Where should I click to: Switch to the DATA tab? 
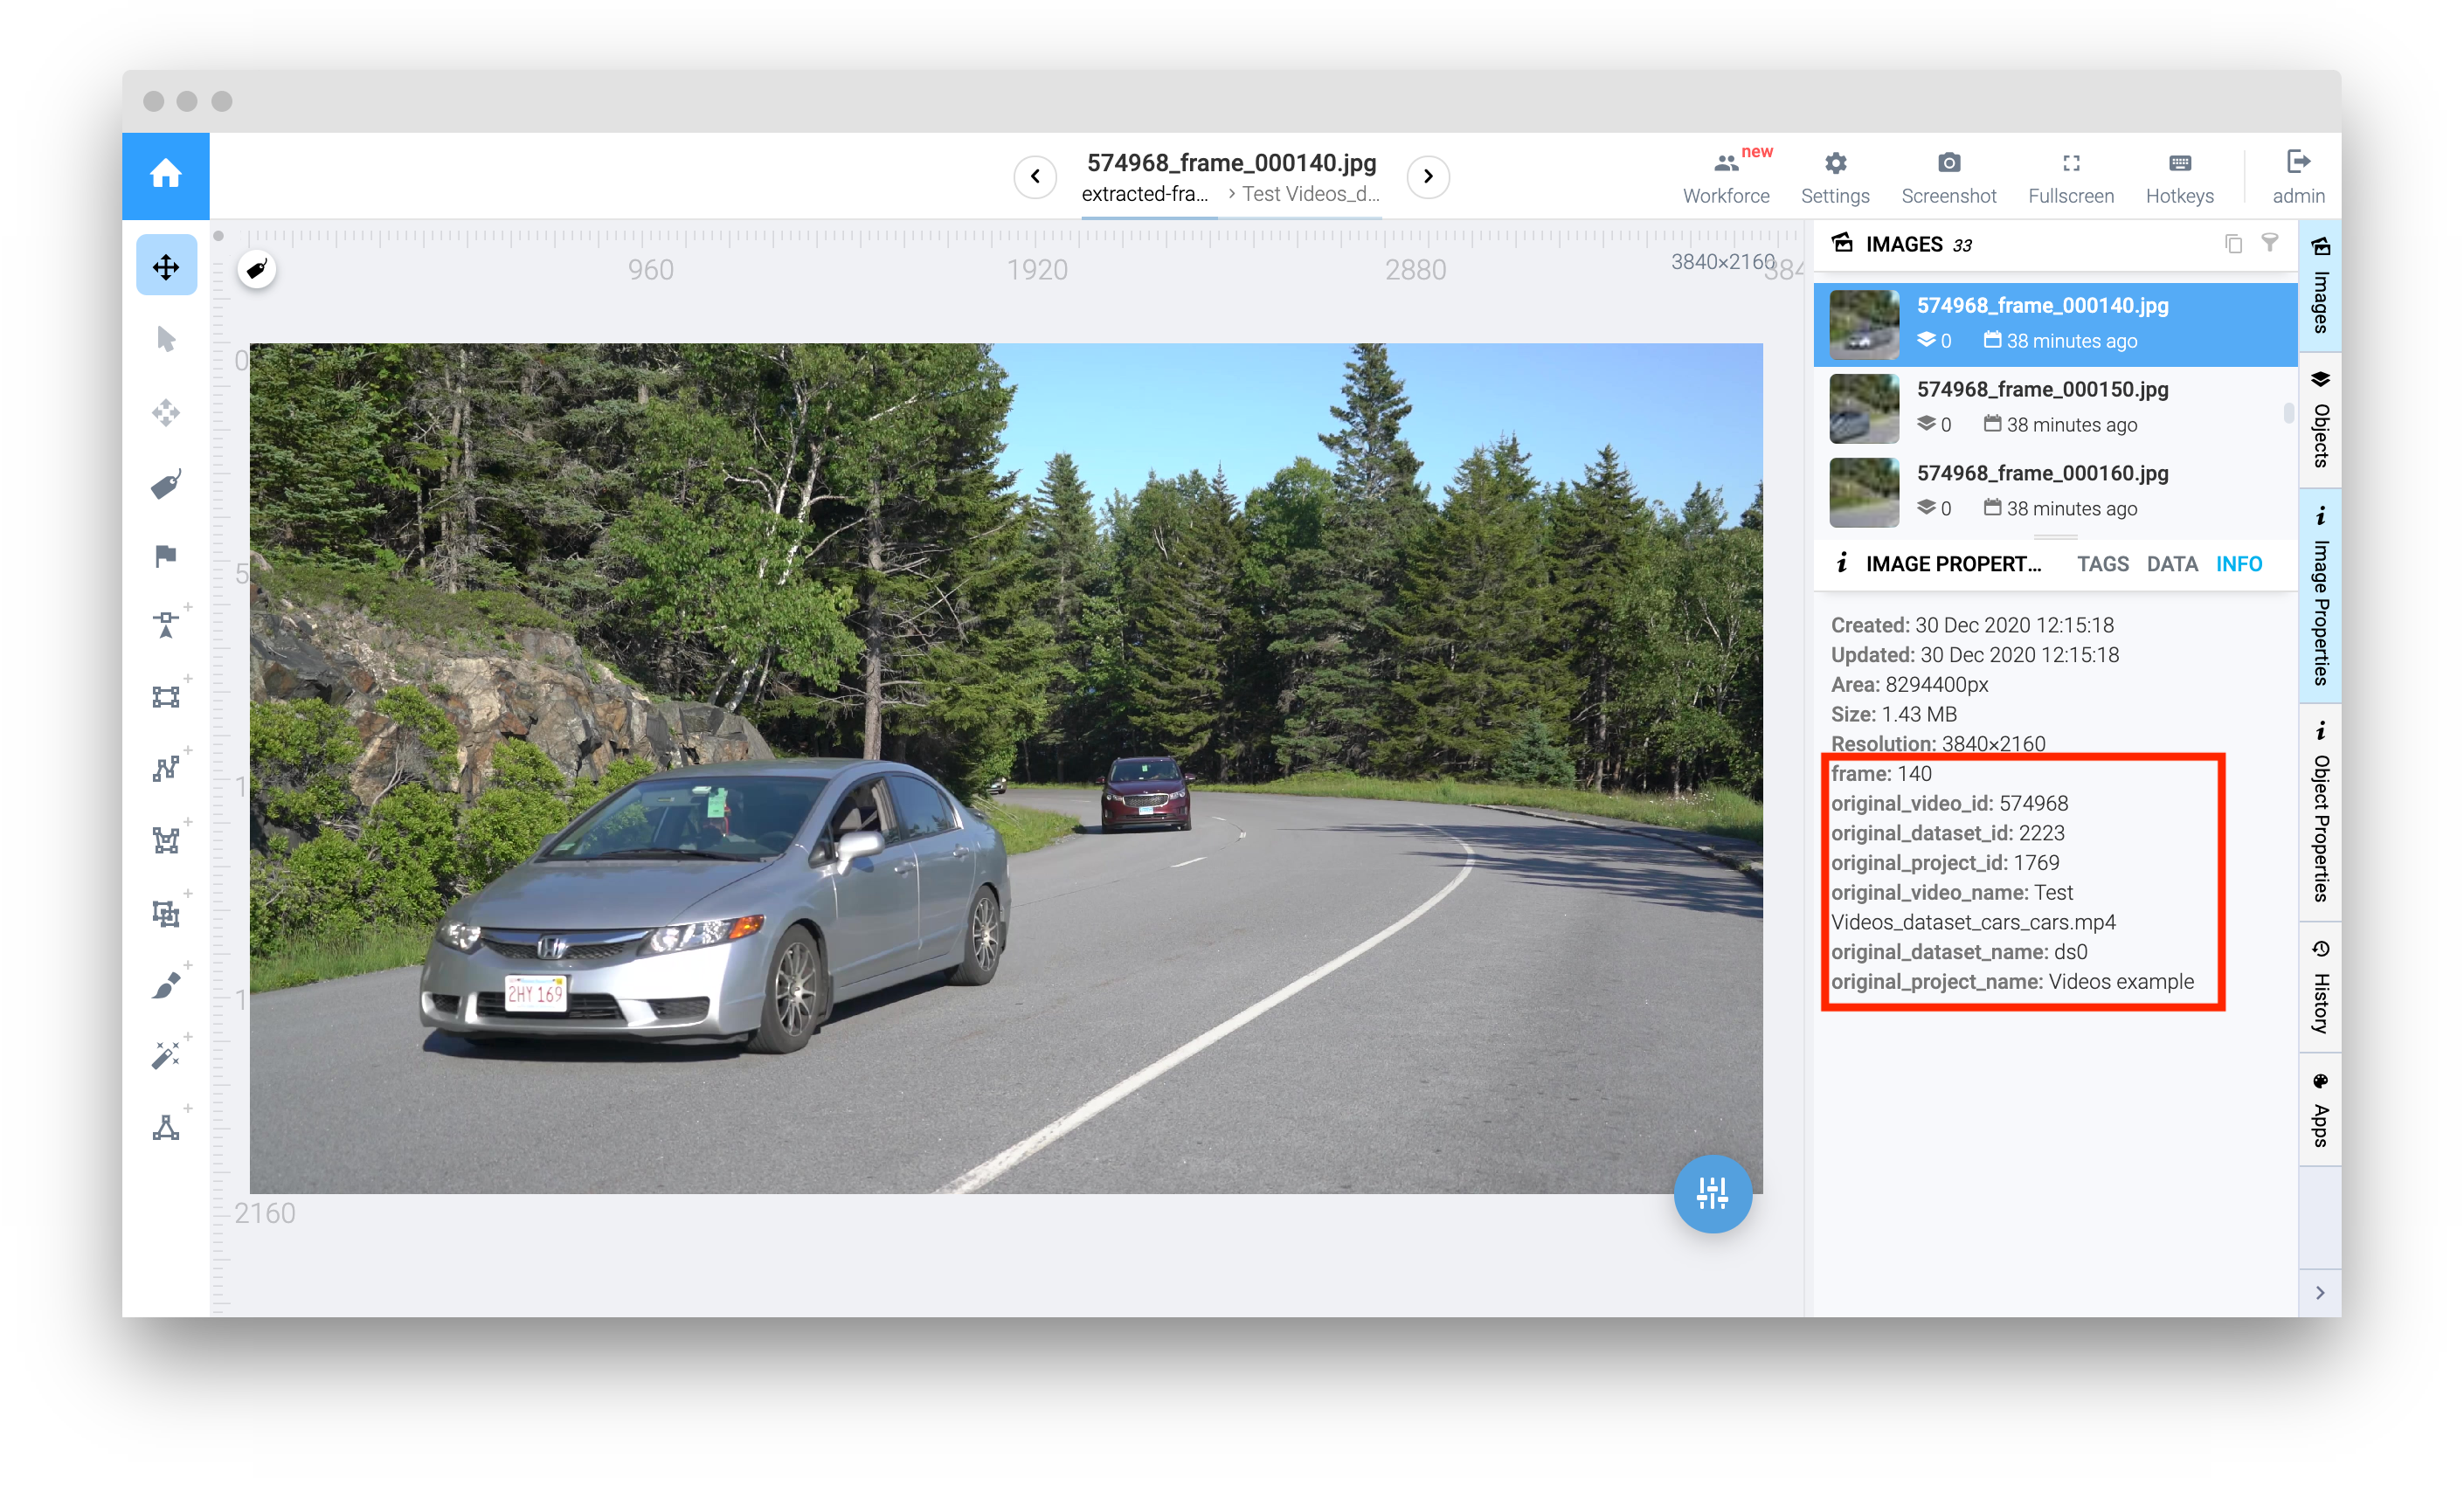coord(2172,564)
